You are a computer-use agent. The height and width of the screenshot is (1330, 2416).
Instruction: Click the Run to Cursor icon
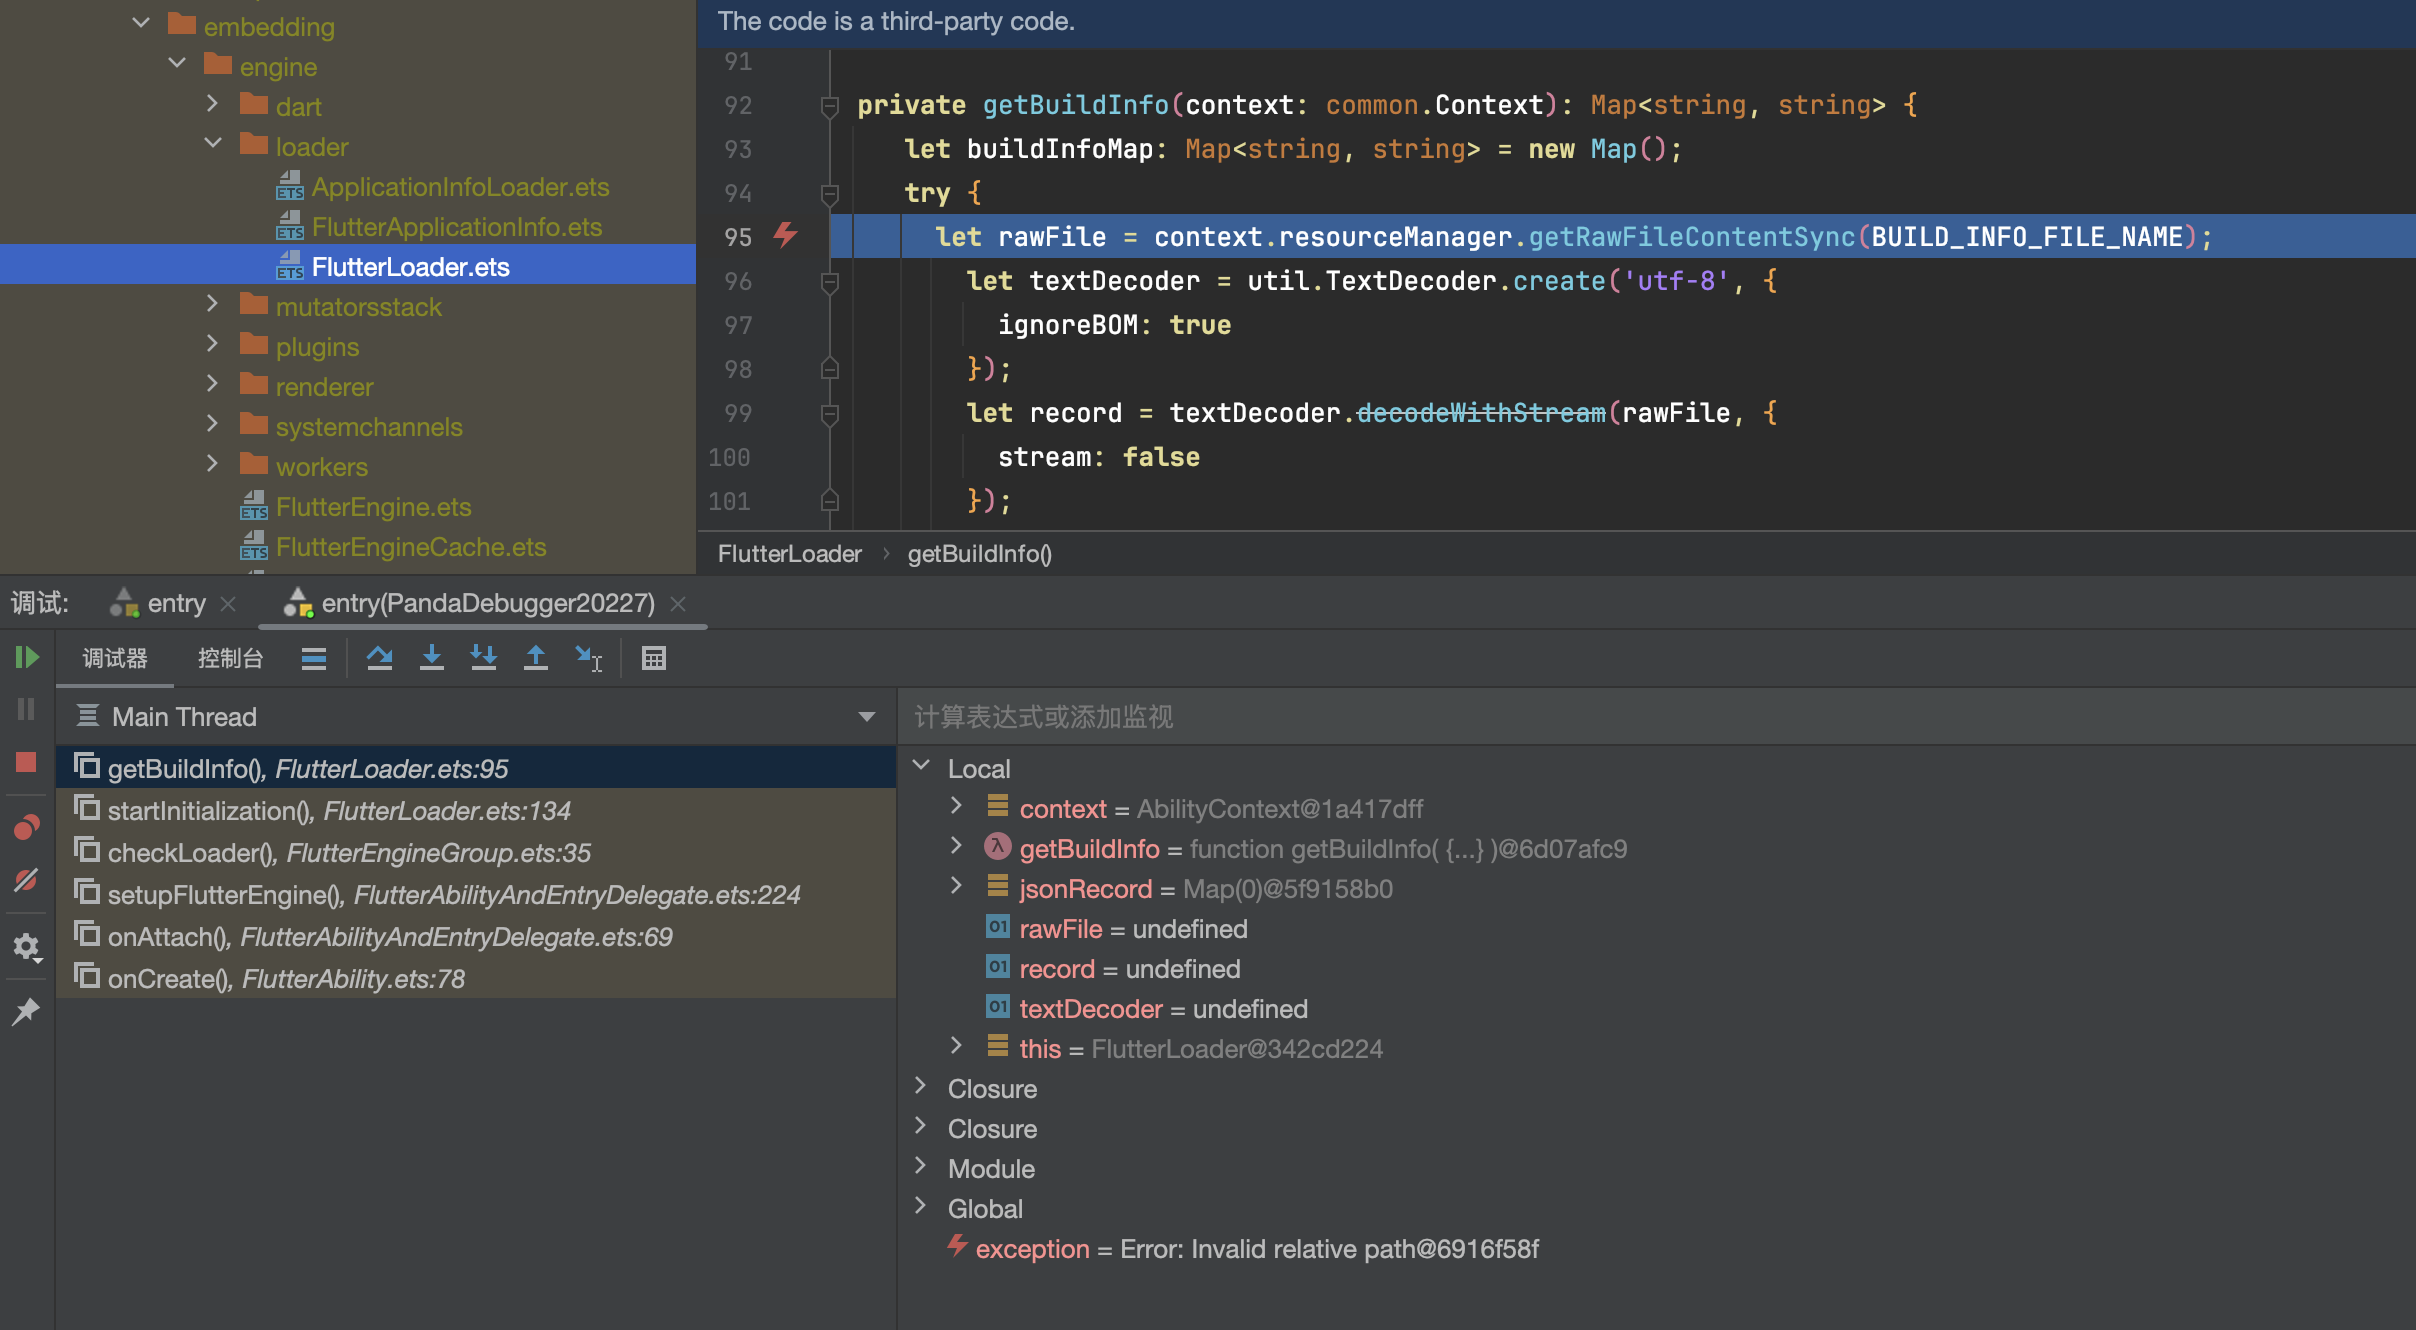(x=588, y=657)
